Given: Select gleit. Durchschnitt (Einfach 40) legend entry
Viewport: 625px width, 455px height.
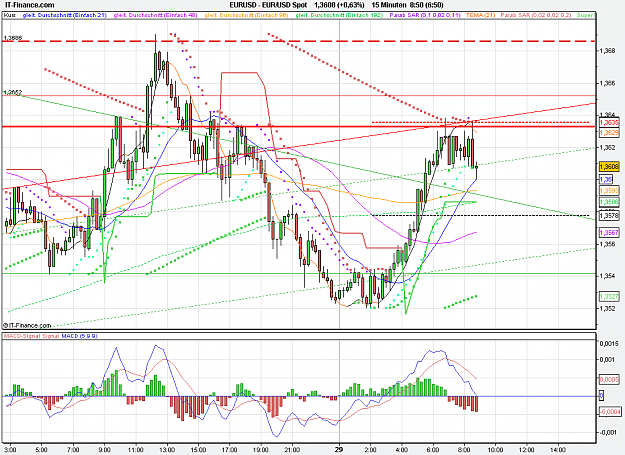Looking at the screenshot, I should (x=155, y=15).
